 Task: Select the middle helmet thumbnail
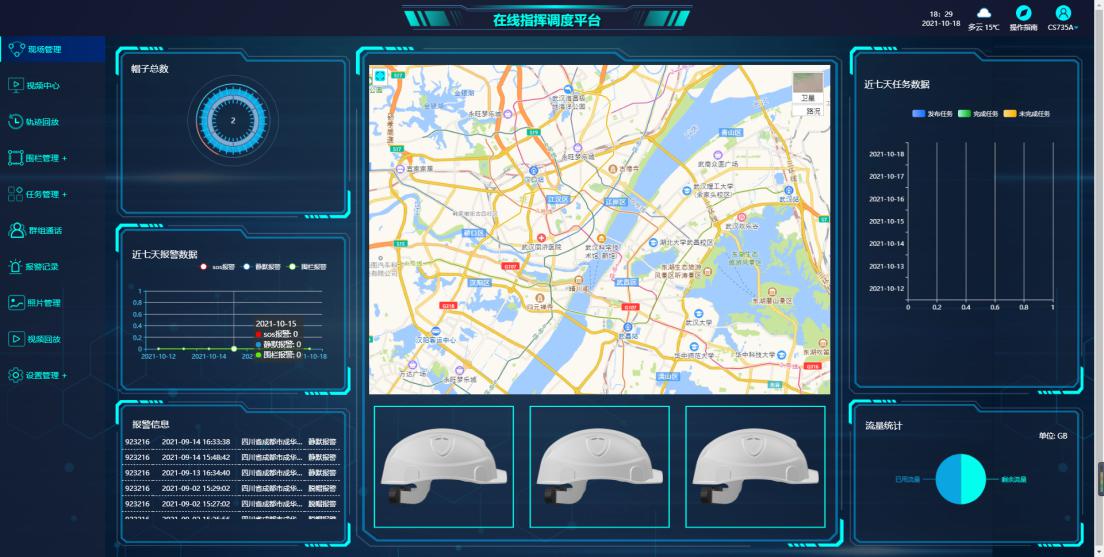pos(599,466)
